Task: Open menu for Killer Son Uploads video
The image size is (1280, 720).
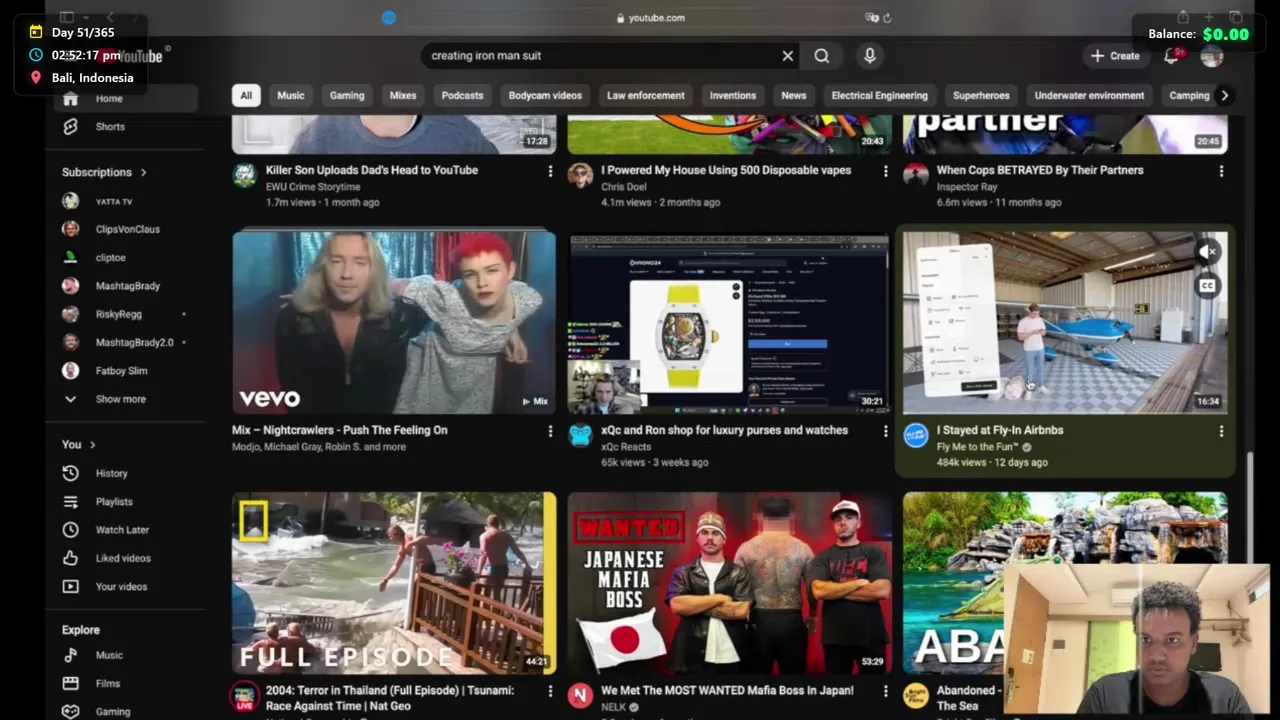Action: (x=550, y=171)
